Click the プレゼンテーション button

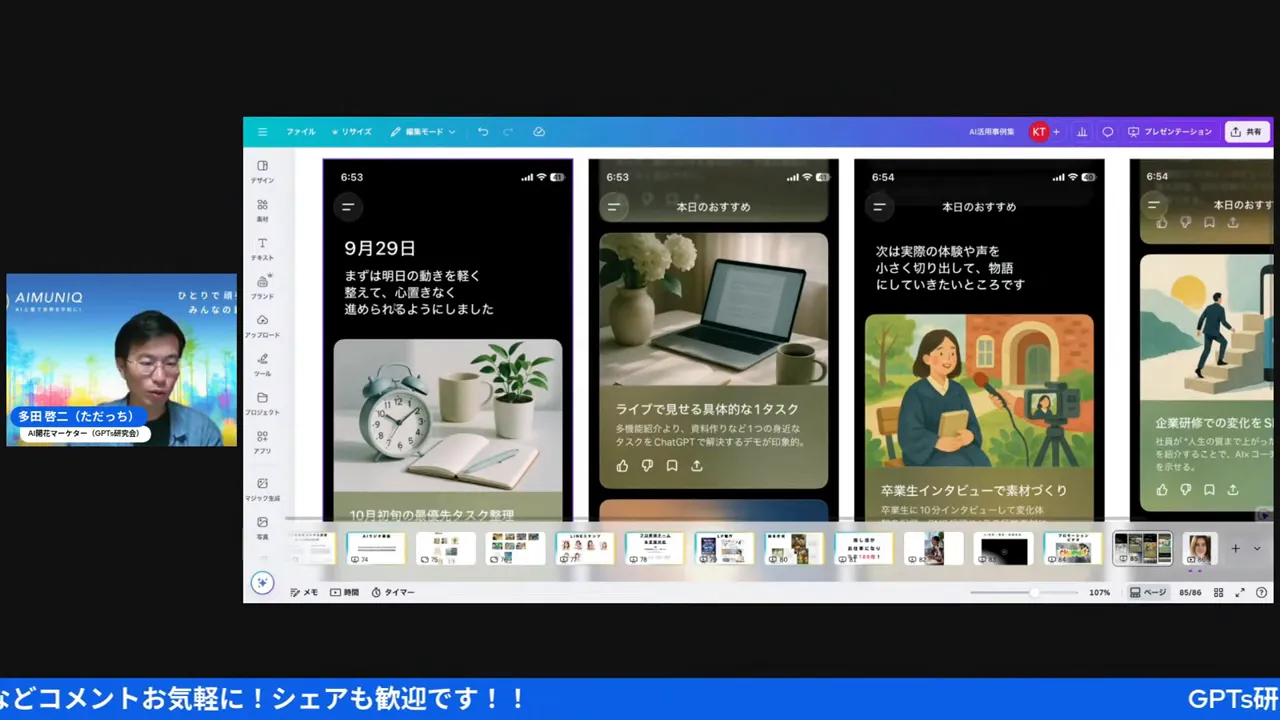pos(1169,132)
